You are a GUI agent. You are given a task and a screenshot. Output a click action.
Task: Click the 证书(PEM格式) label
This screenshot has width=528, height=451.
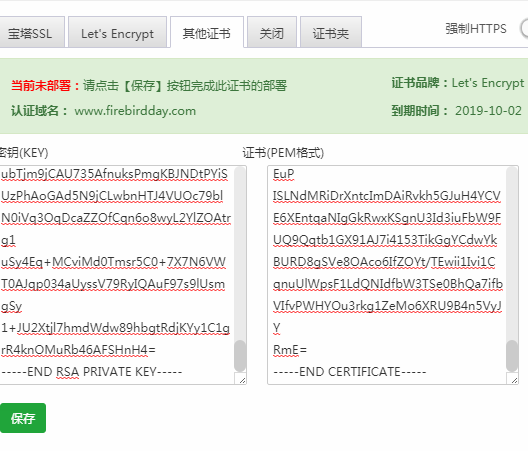point(283,153)
